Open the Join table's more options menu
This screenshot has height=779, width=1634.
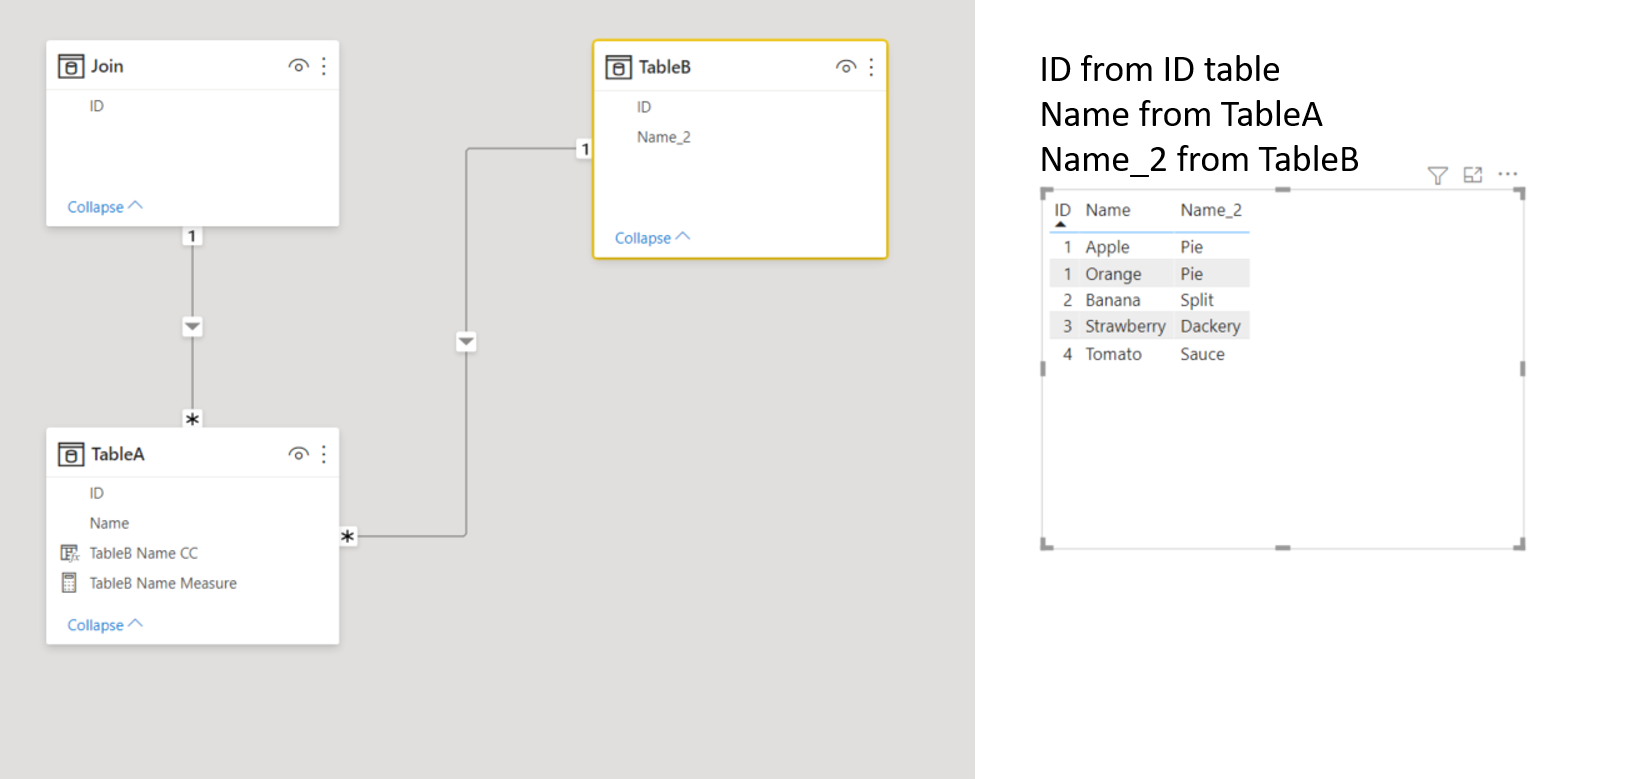(x=324, y=66)
